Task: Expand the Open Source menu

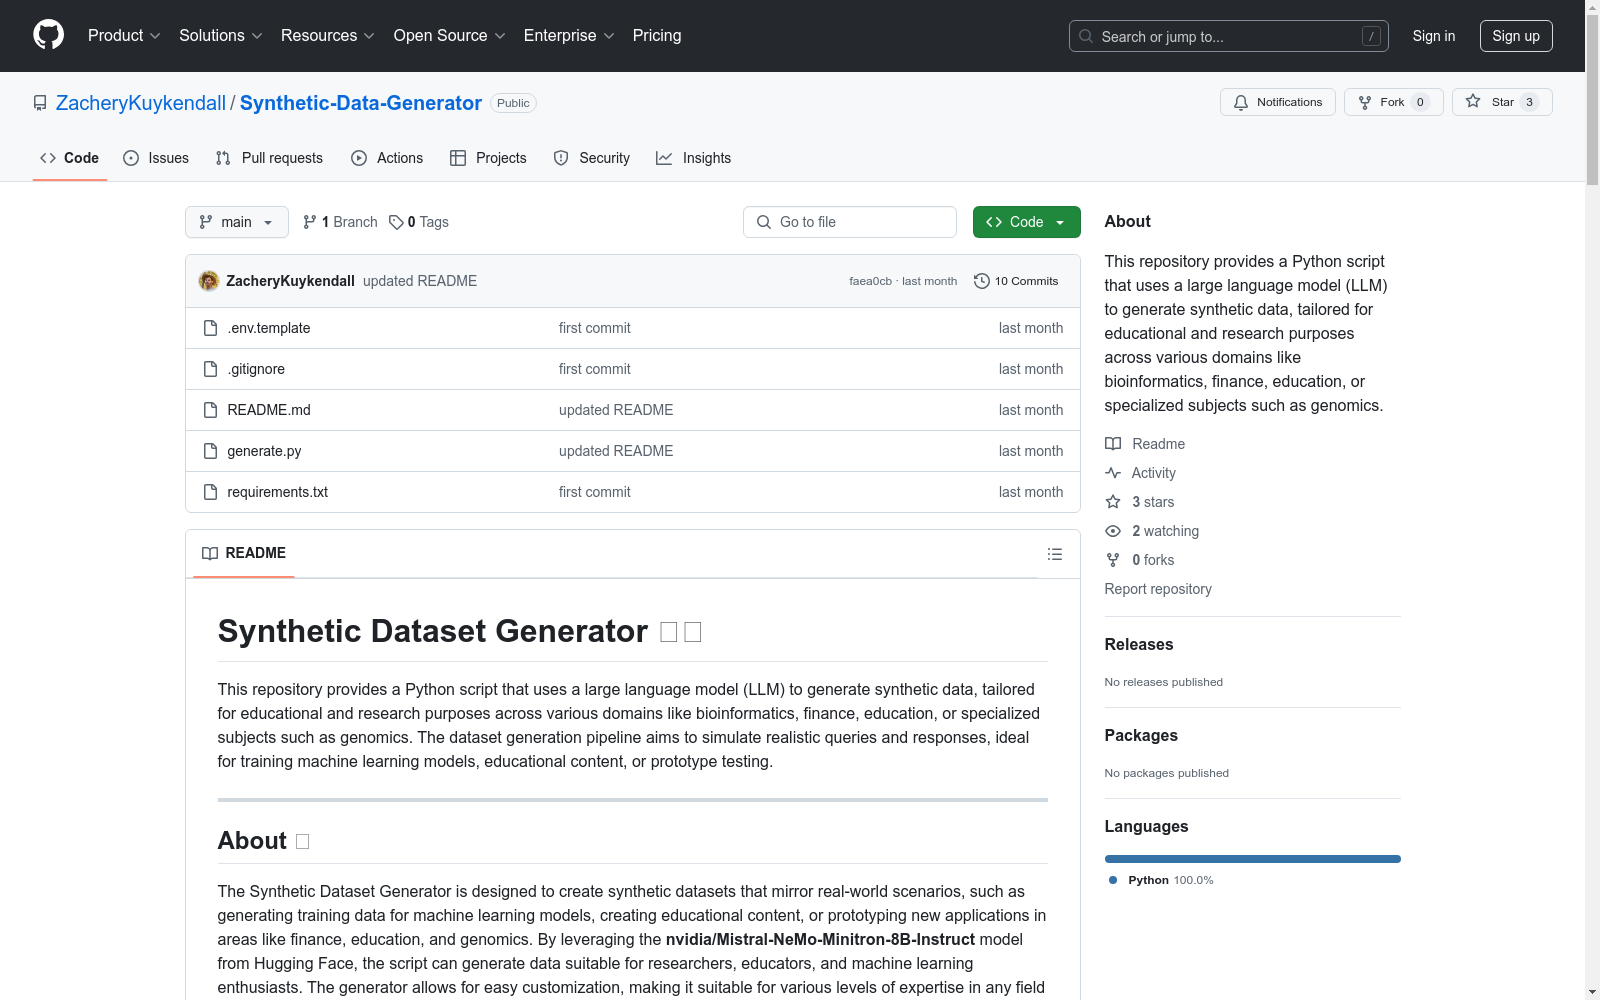Action: click(x=450, y=36)
